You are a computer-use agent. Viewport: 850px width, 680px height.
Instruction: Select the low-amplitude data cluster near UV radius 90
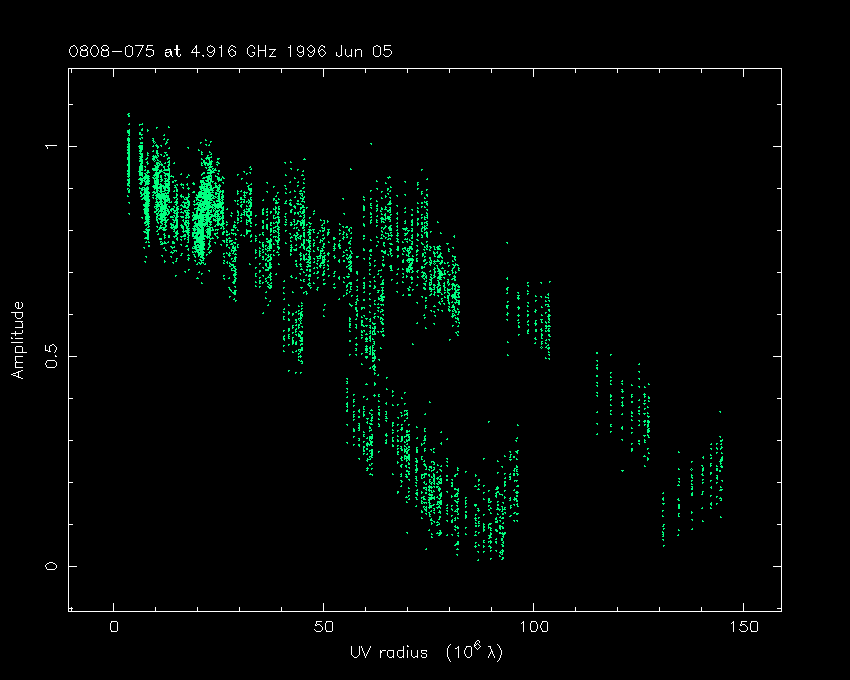tap(492, 515)
